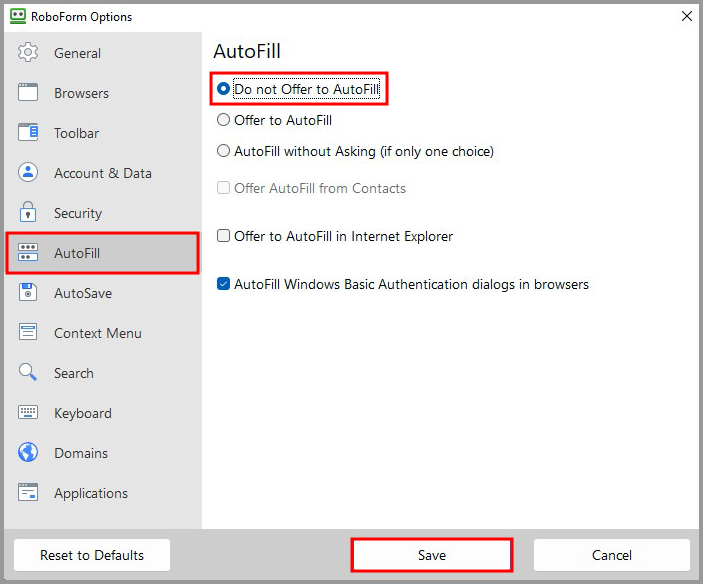Click the Account & Data person icon

click(x=28, y=173)
